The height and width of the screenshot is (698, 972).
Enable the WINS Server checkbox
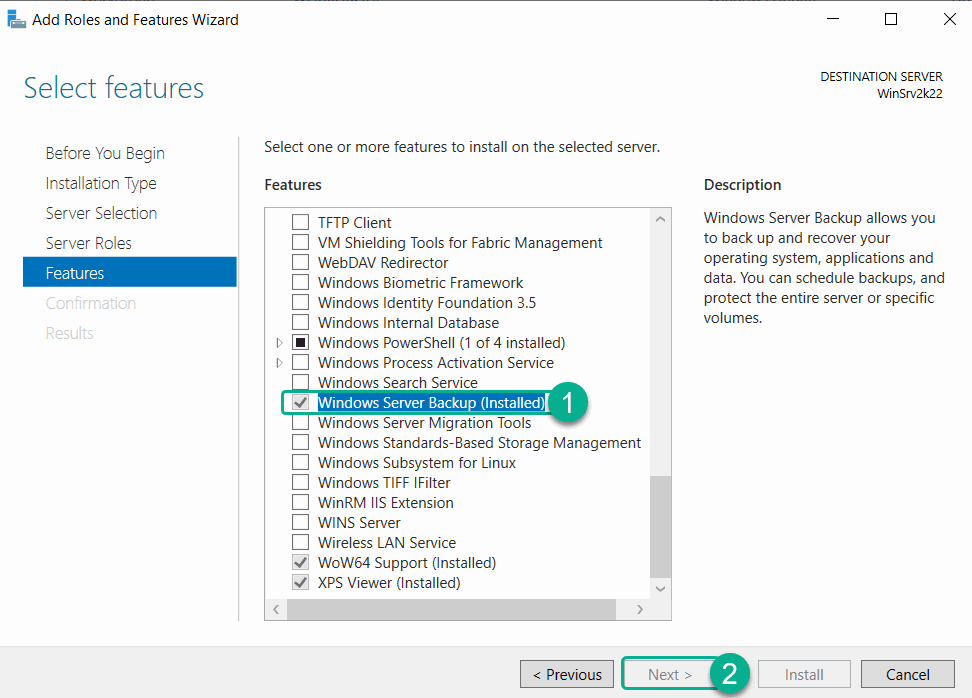pos(301,522)
